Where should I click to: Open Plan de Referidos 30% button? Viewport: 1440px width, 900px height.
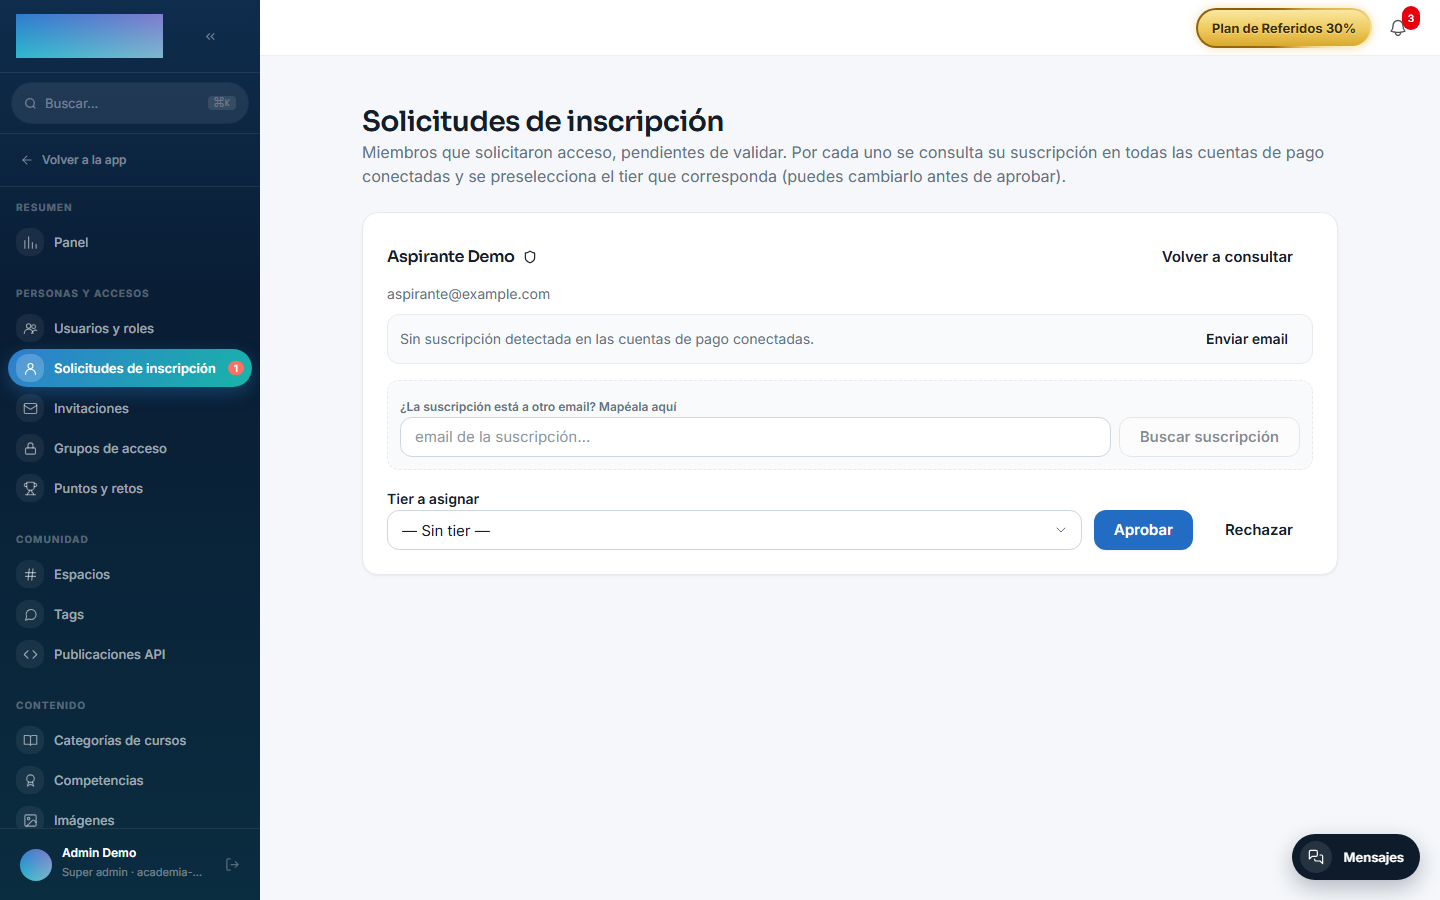[1283, 28]
